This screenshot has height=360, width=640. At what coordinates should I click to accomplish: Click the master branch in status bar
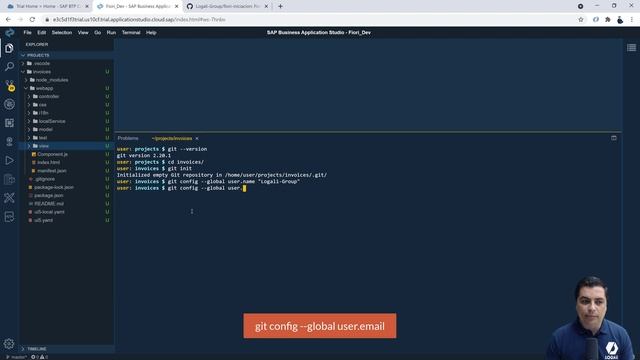(17, 357)
